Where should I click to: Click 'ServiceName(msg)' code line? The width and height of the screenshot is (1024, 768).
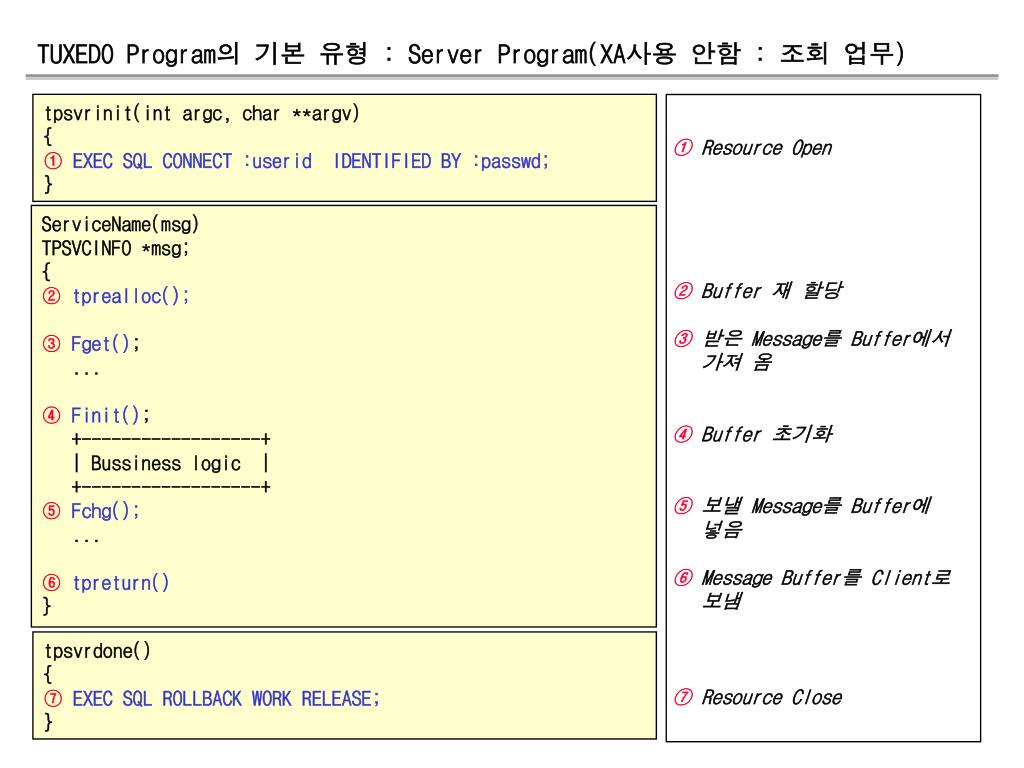point(120,225)
